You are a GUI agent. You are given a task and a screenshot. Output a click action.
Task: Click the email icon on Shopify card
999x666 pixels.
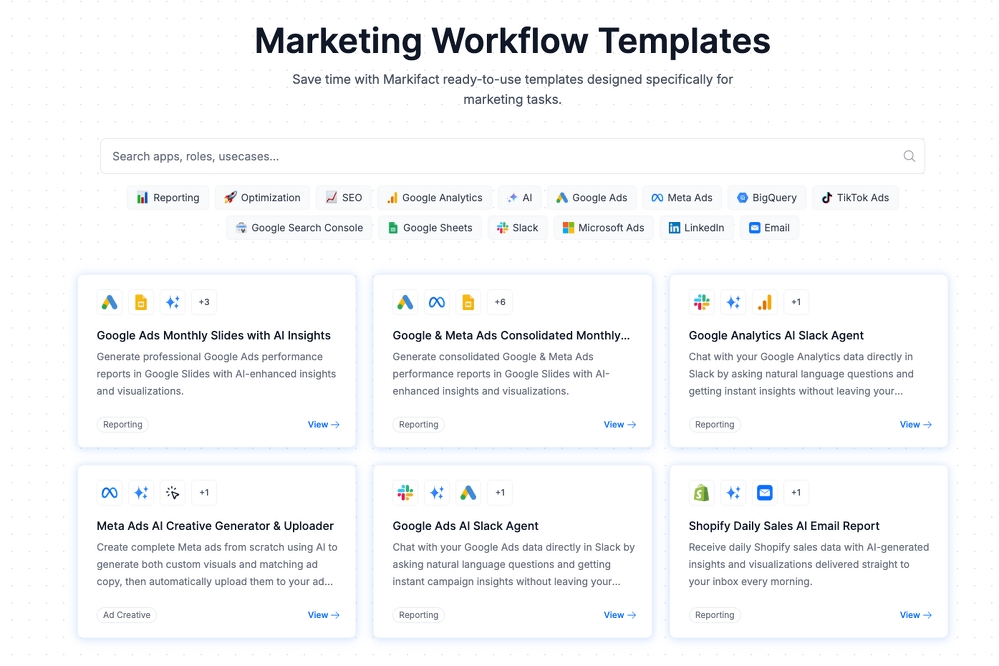click(765, 493)
